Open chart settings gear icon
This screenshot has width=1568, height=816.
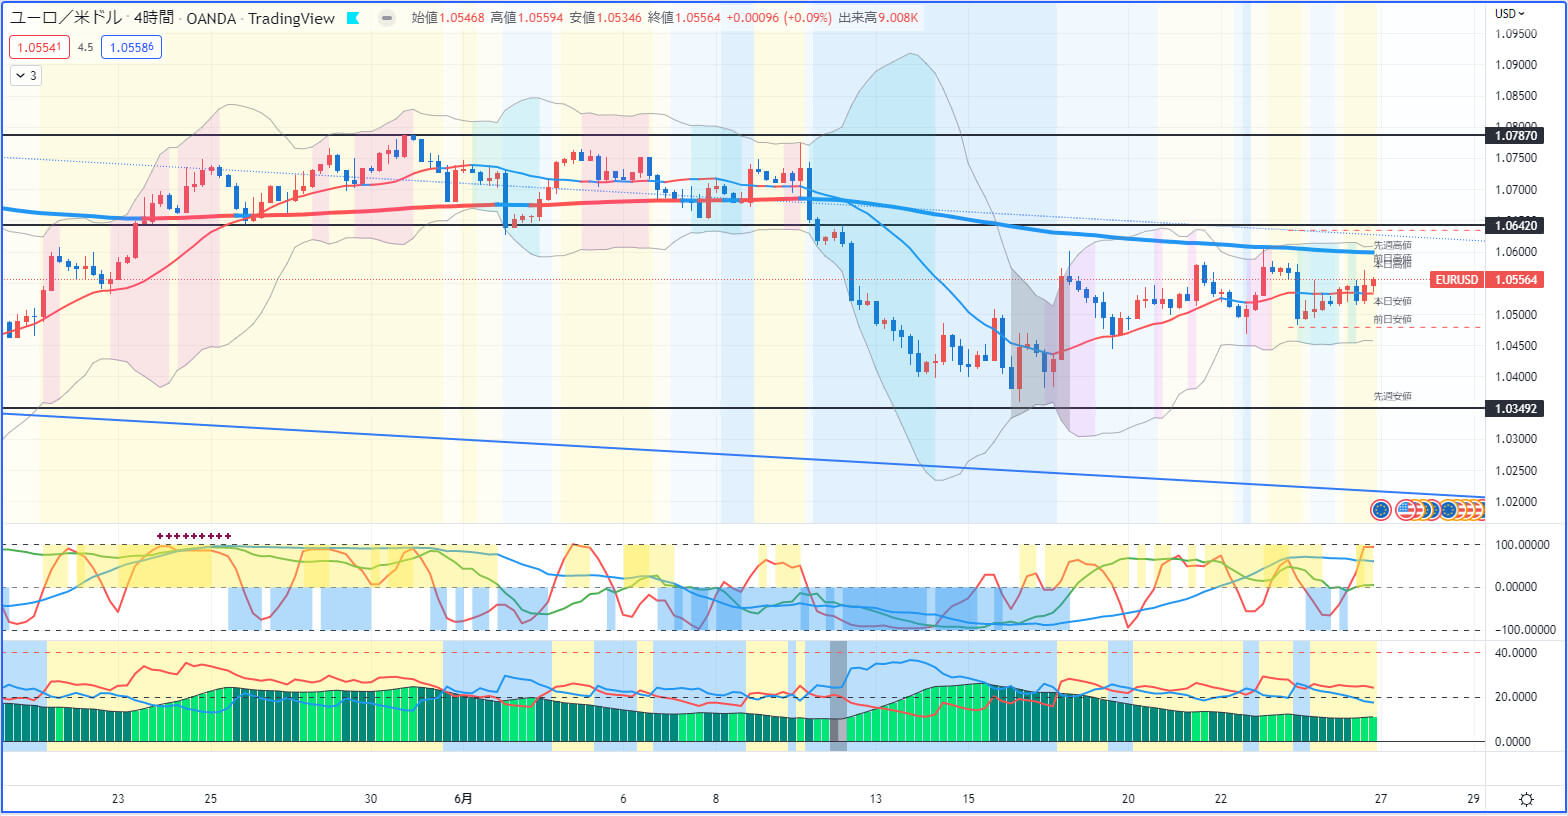[1526, 799]
